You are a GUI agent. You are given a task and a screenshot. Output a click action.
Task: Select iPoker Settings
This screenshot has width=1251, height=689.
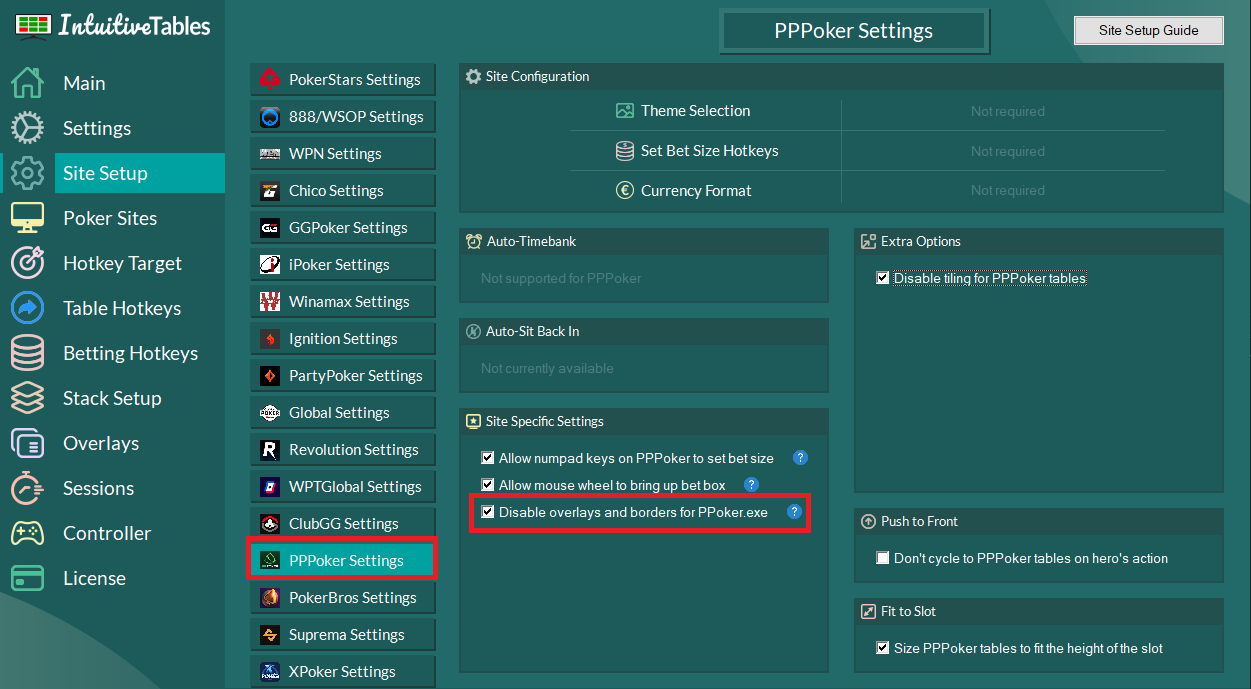click(342, 265)
